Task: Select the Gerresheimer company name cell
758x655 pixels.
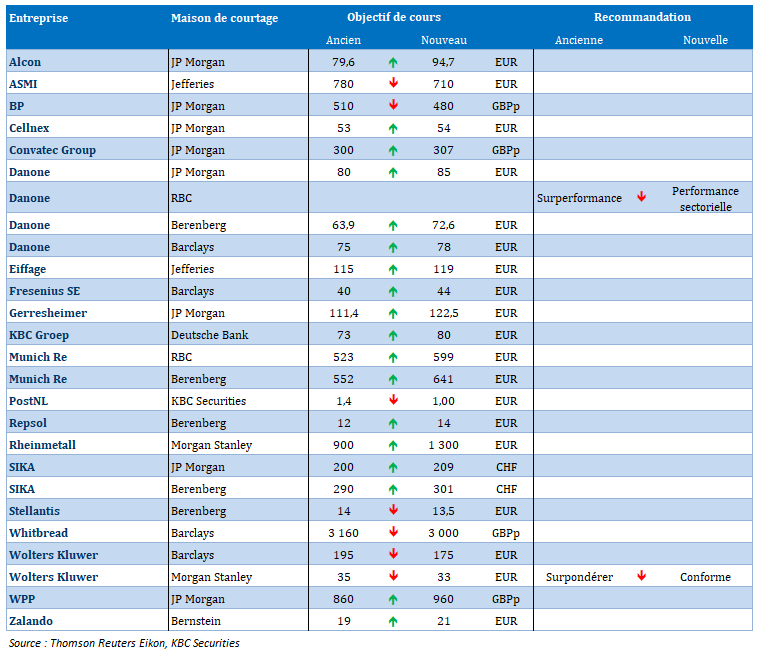Action: (x=48, y=313)
